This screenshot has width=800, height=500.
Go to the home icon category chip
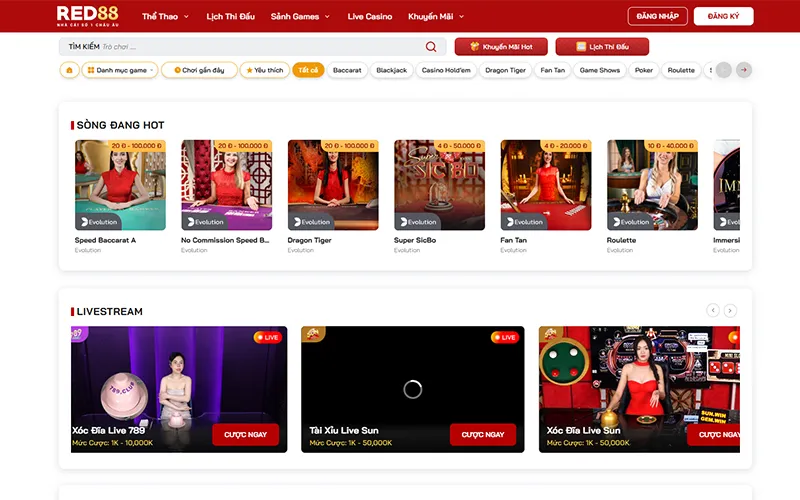tap(69, 70)
